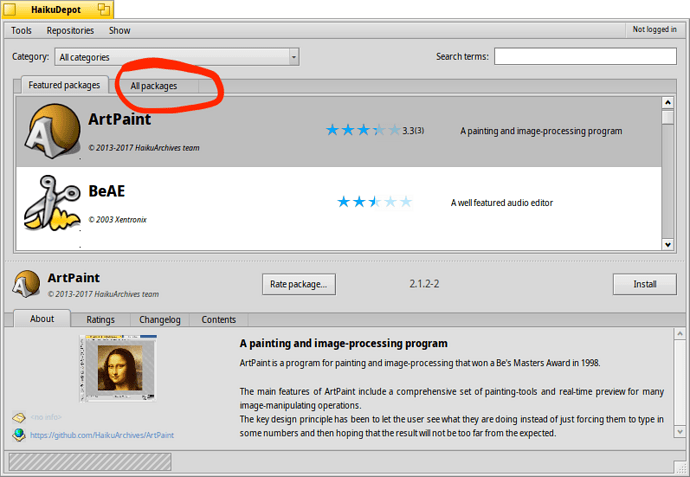The image size is (690, 477).
Task: Click the package list scrollbar thumb
Action: tap(668, 117)
